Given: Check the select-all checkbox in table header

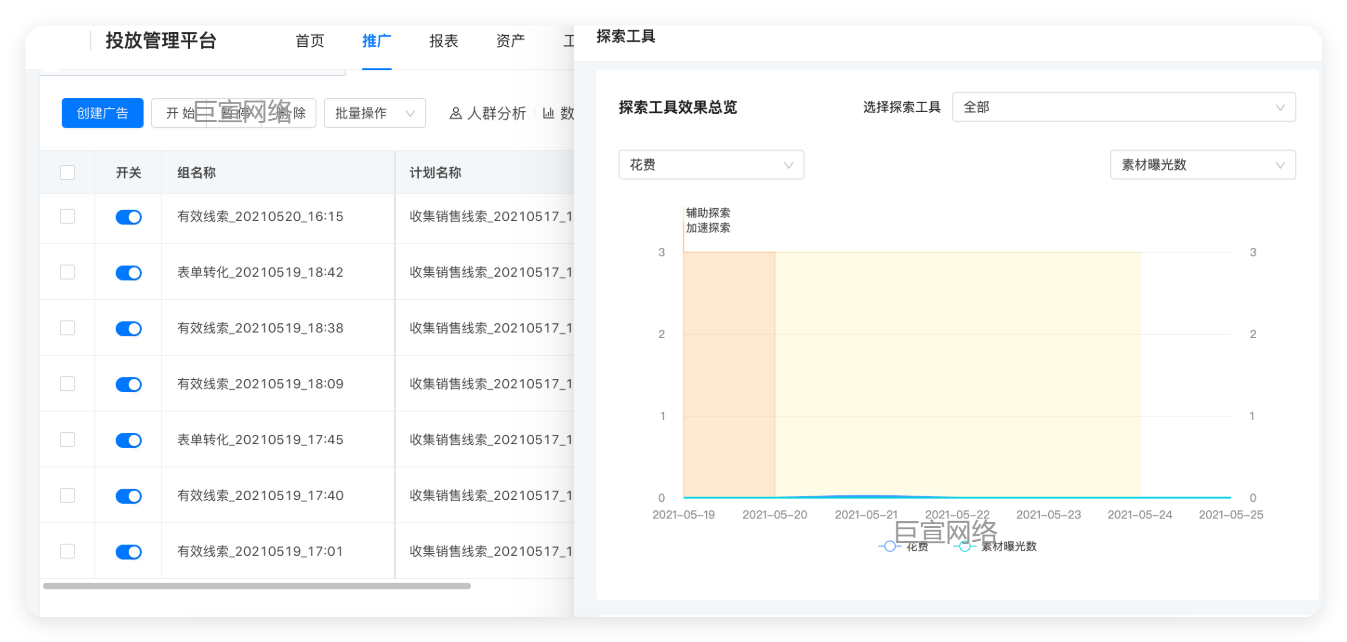Looking at the screenshot, I should [67, 172].
